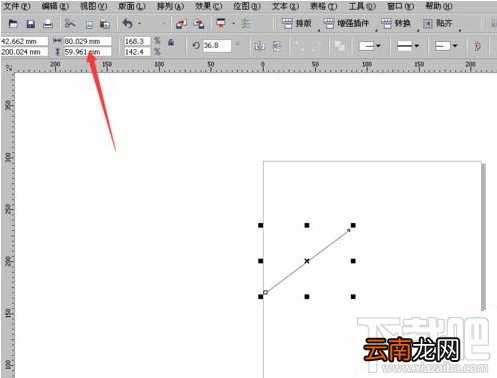Click the Export icon
Screen dimensions: 497x378
point(199,24)
